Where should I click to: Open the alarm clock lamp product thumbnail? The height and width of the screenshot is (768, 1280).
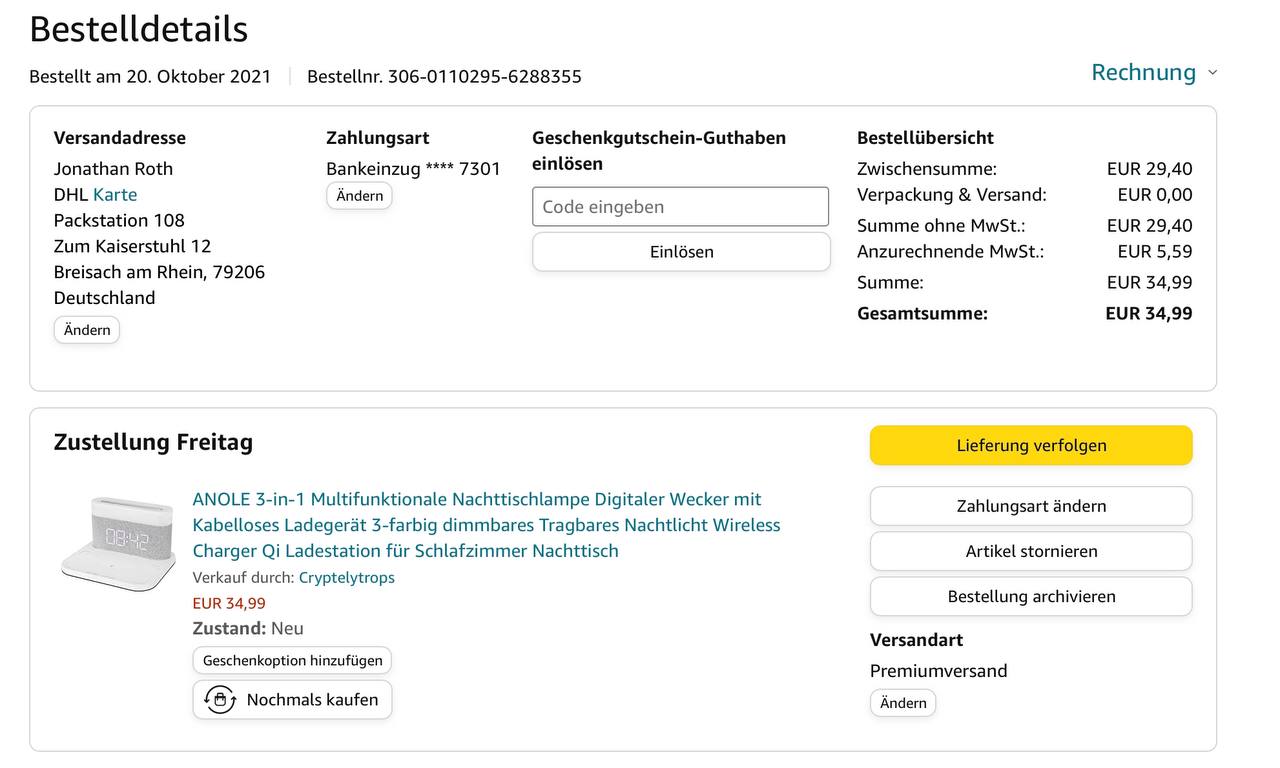(118, 541)
